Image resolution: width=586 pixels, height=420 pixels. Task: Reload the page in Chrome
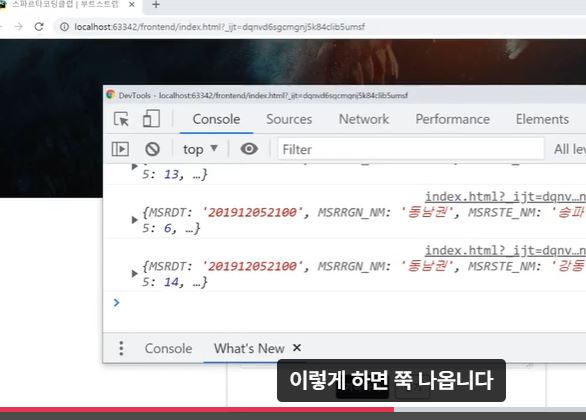39,27
